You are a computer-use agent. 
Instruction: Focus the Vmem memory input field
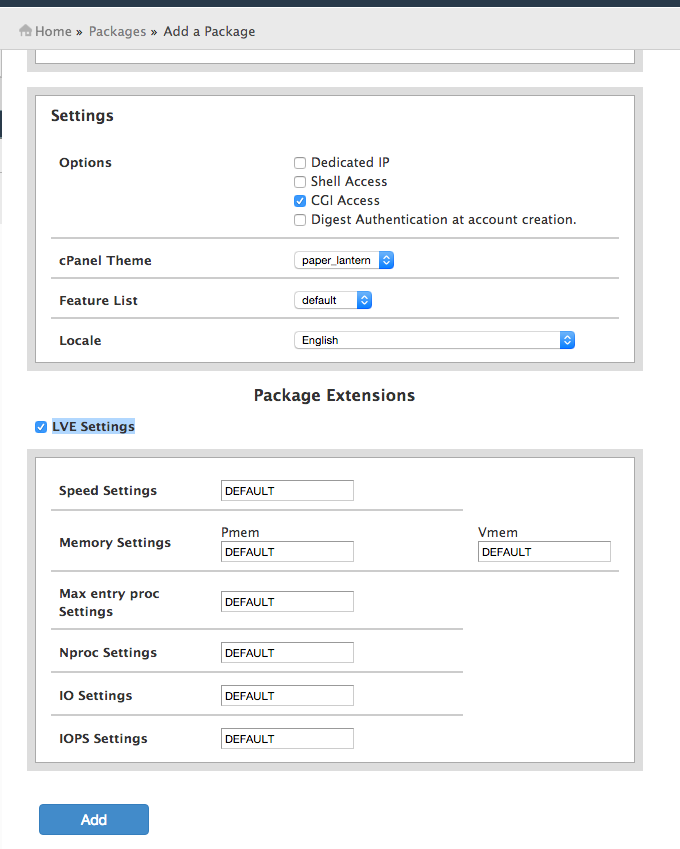tap(544, 552)
